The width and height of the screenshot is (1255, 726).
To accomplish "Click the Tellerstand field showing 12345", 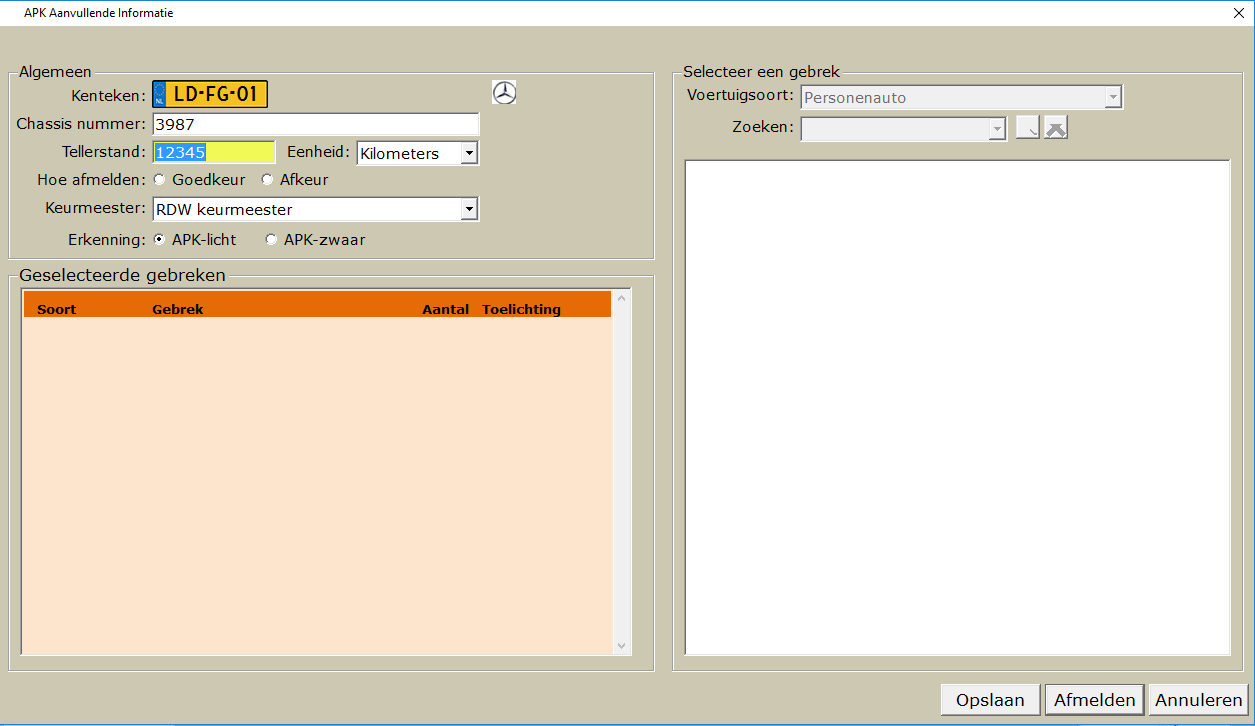I will (214, 152).
